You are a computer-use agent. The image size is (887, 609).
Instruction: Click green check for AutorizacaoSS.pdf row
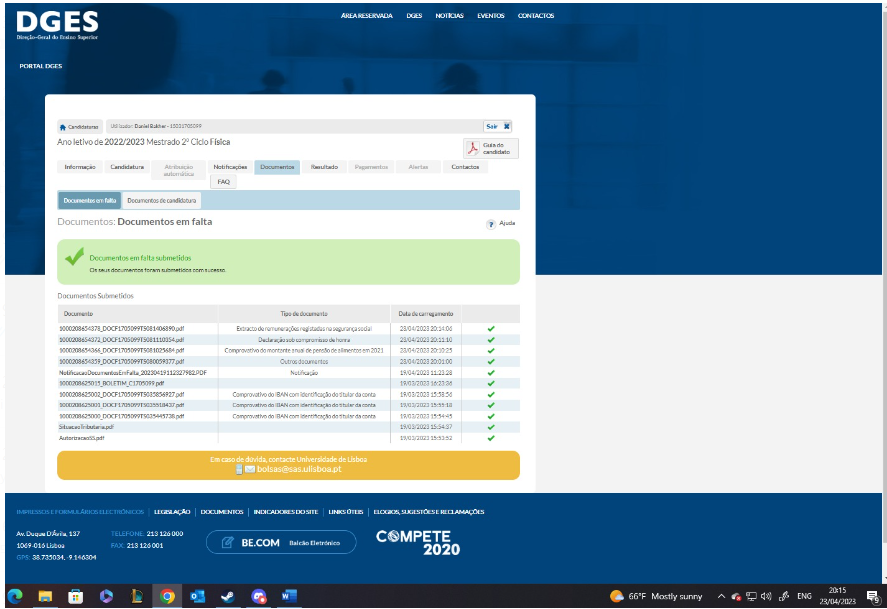pyautogui.click(x=491, y=438)
